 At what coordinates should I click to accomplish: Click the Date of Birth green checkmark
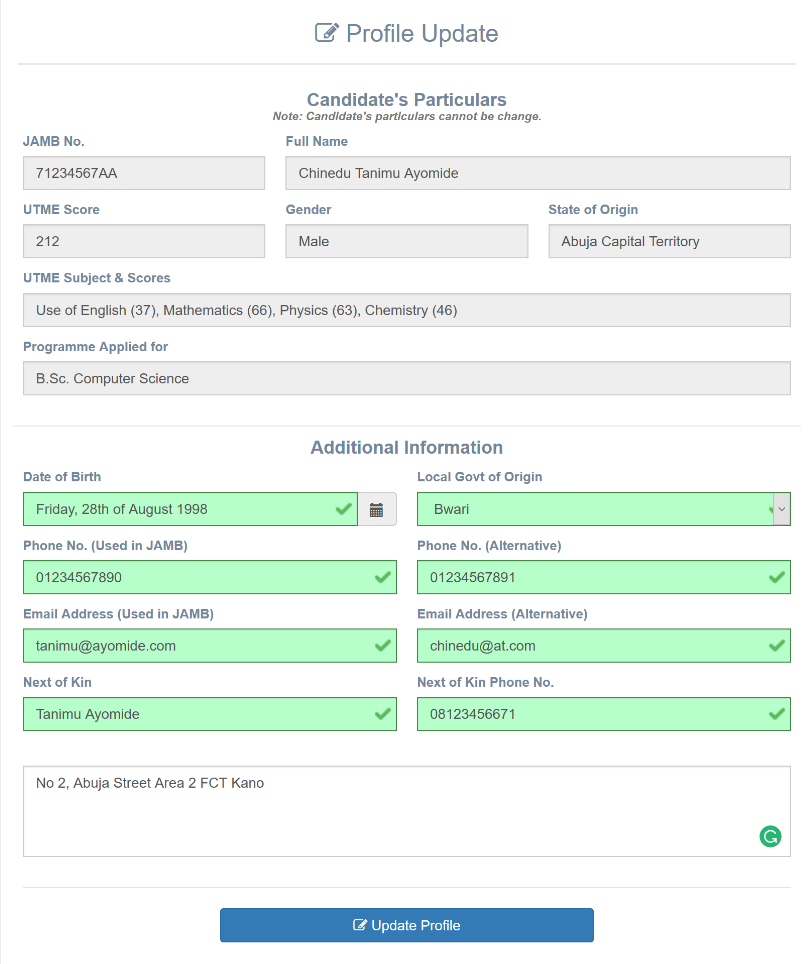pyautogui.click(x=344, y=509)
